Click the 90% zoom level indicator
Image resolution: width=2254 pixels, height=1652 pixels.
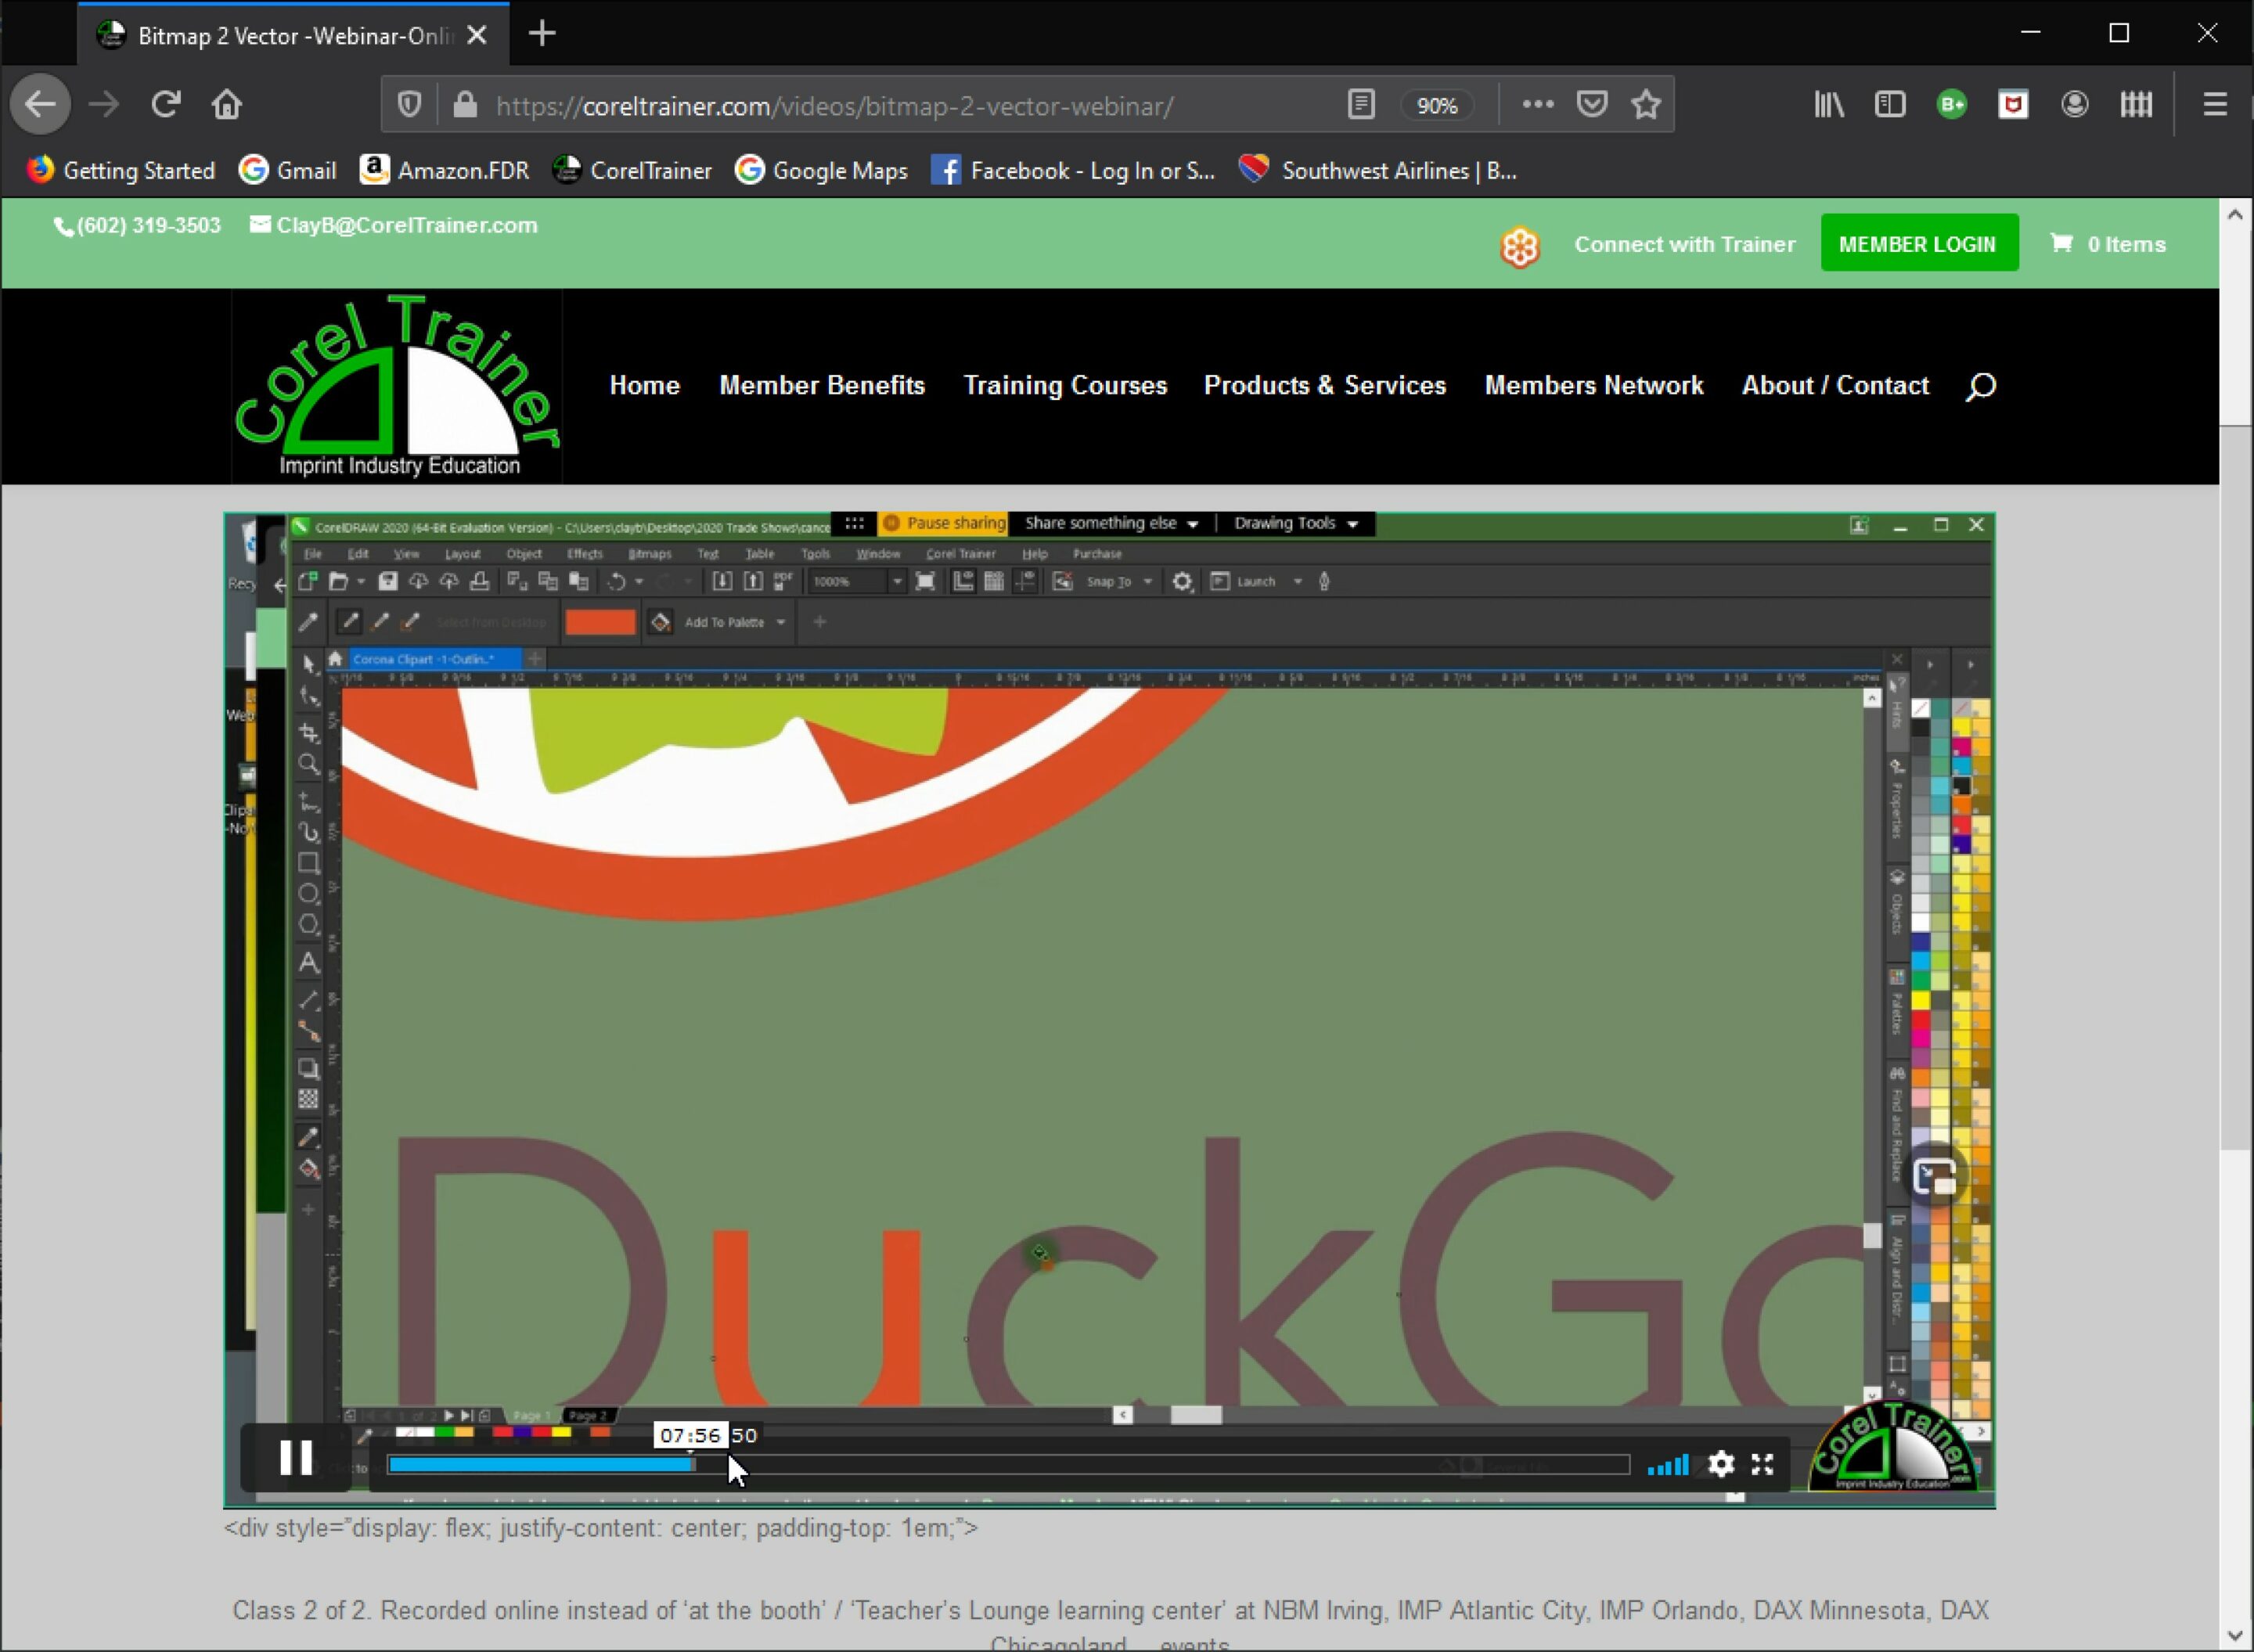tap(1437, 105)
